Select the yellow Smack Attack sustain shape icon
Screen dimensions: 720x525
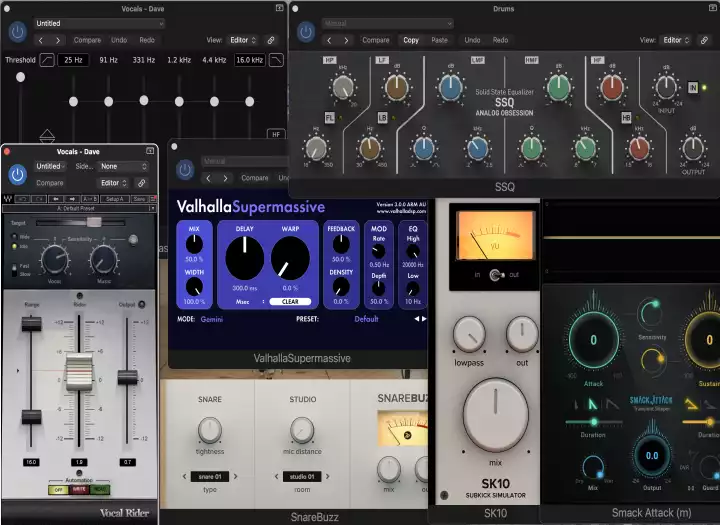pos(691,404)
